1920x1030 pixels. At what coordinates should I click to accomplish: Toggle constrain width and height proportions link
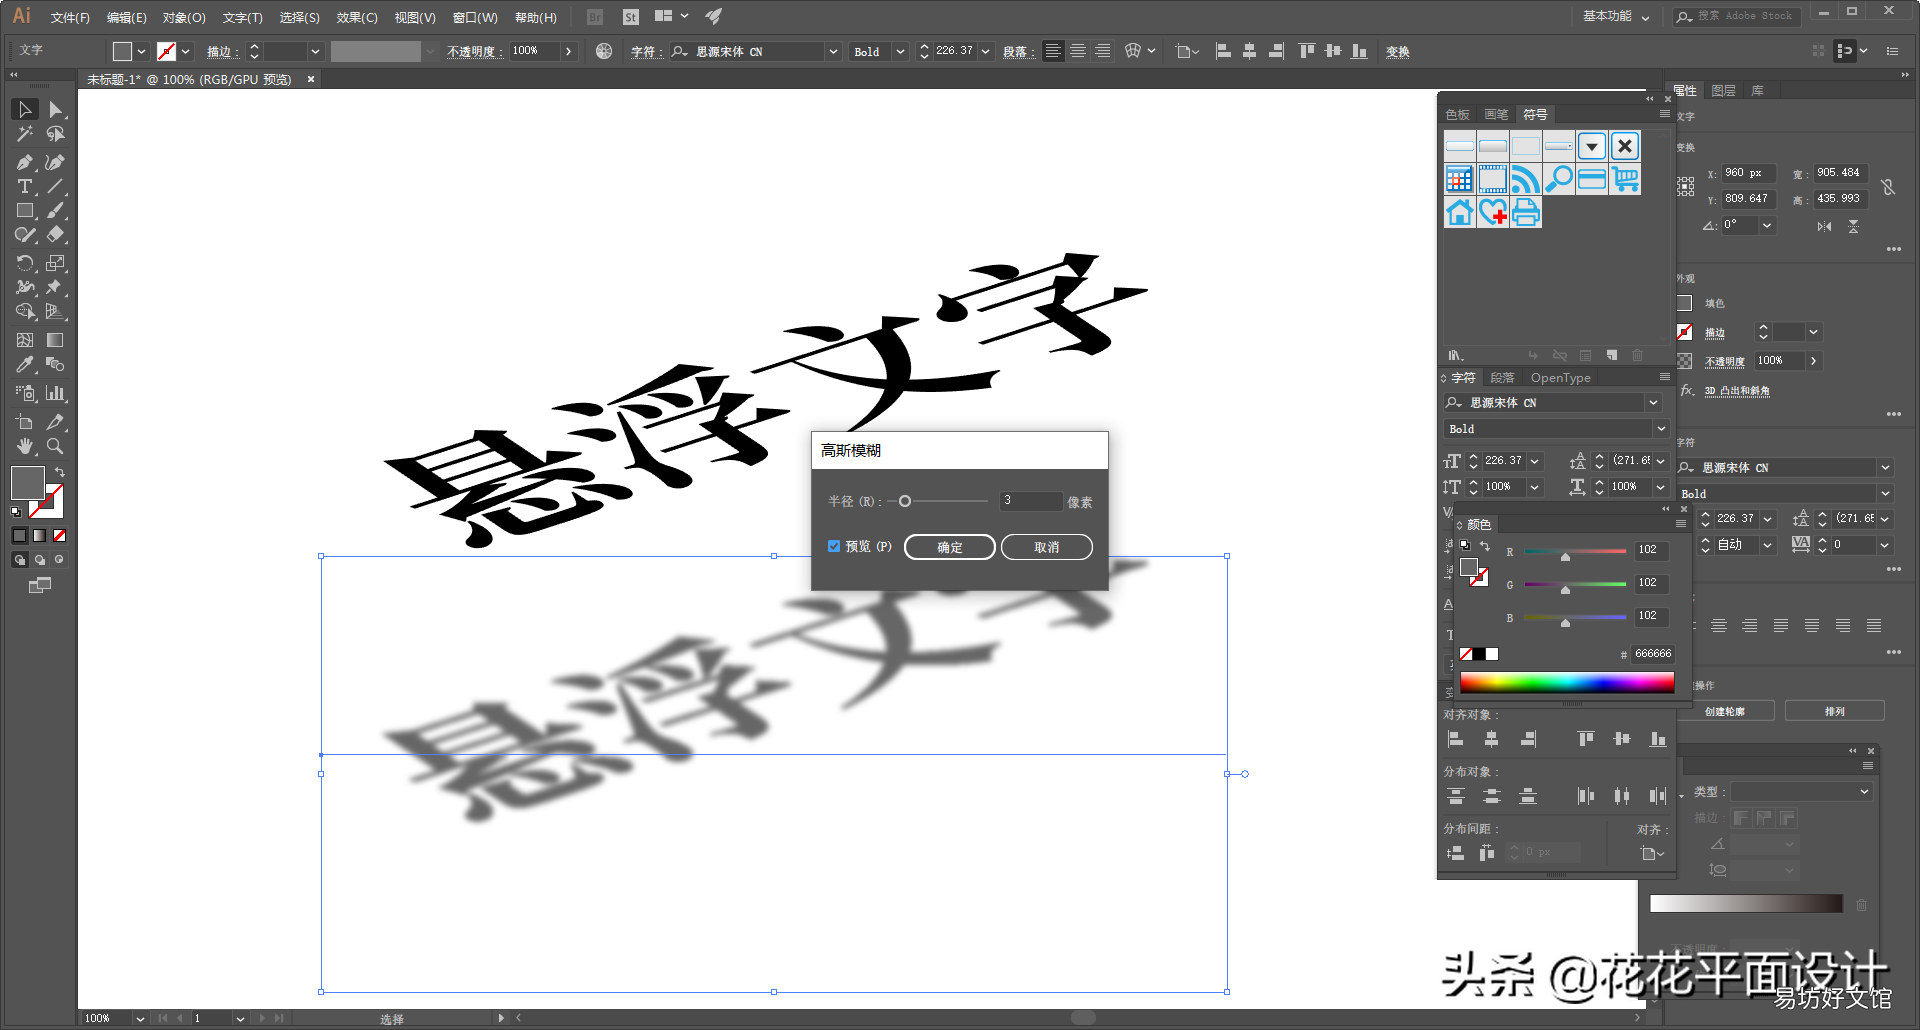1888,186
